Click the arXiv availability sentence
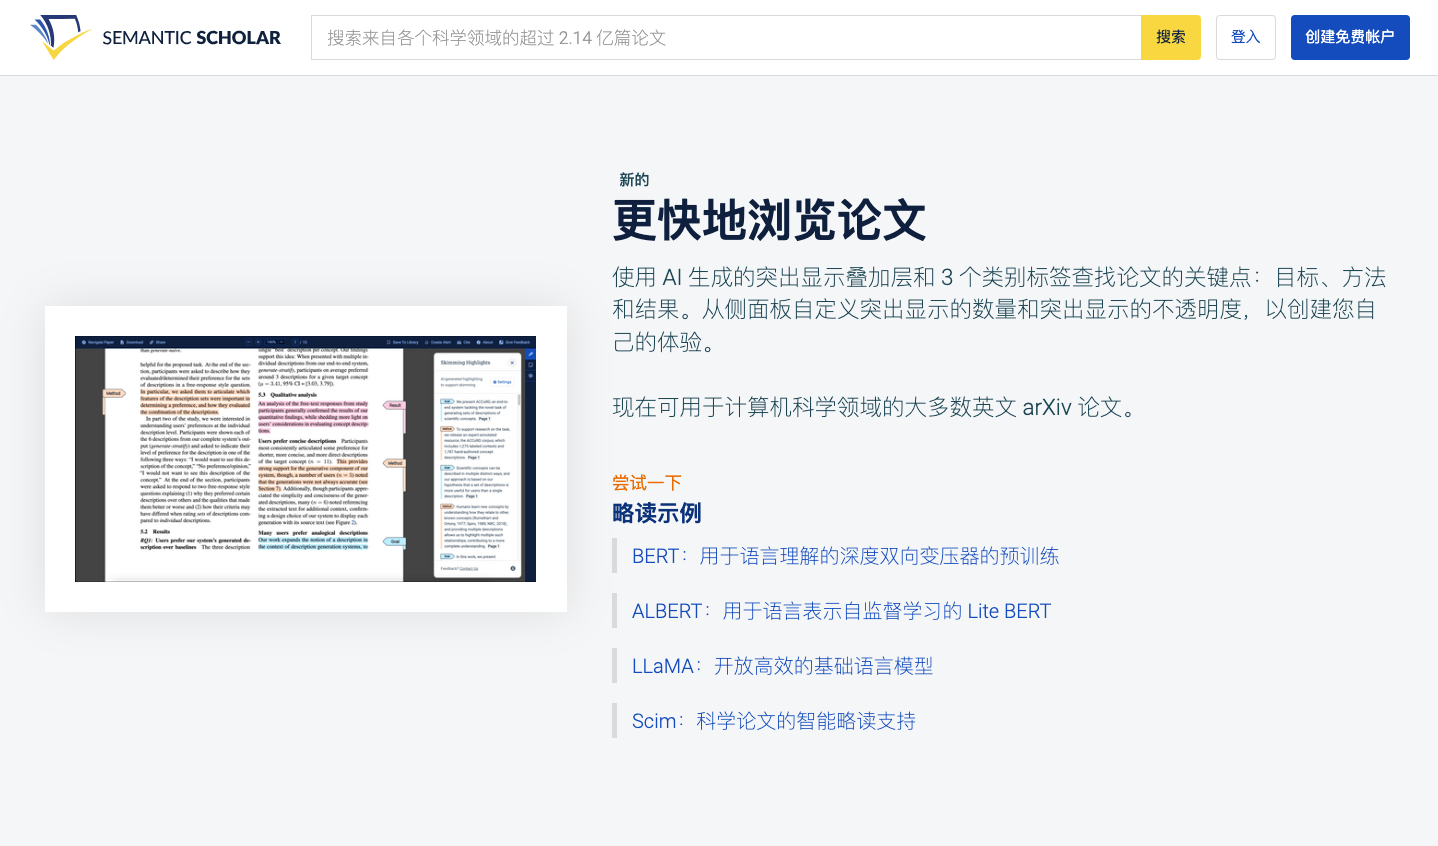 click(877, 407)
